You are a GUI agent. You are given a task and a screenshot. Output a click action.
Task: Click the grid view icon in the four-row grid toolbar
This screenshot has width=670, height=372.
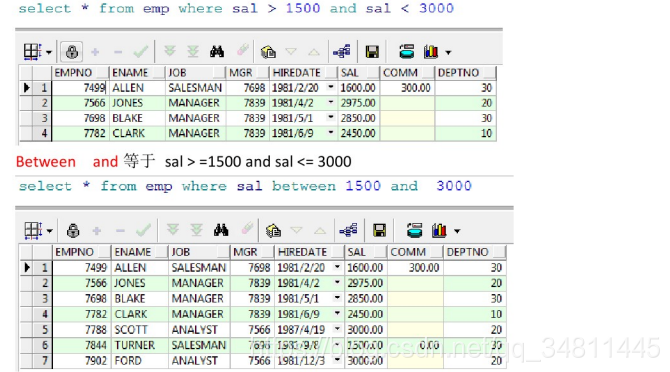point(32,52)
